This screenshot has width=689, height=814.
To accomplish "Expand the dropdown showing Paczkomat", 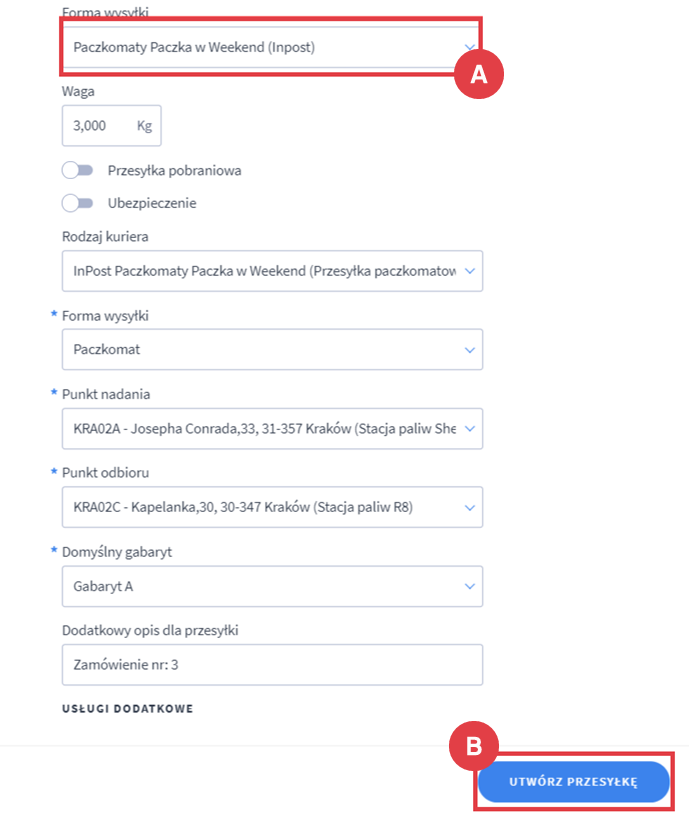I will [270, 350].
